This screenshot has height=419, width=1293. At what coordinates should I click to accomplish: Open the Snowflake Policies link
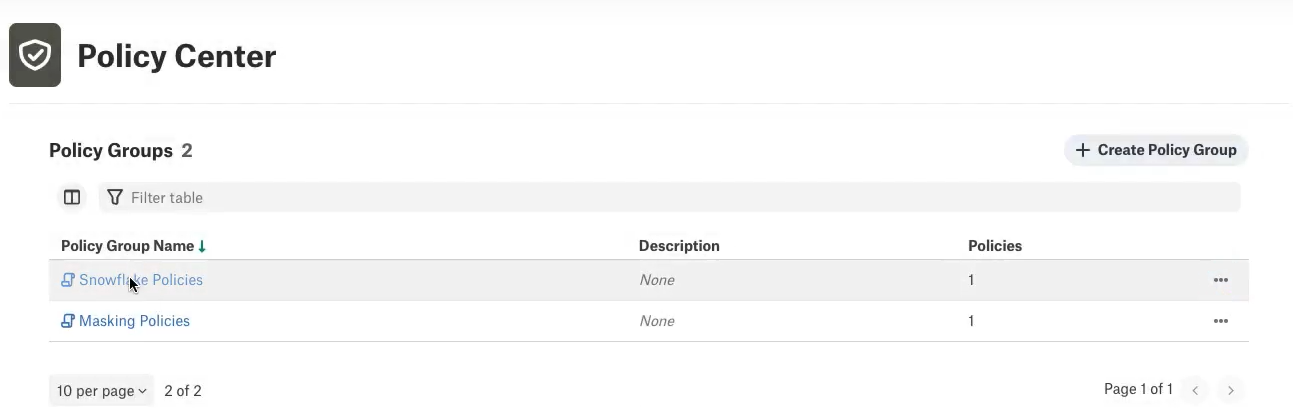pos(141,280)
